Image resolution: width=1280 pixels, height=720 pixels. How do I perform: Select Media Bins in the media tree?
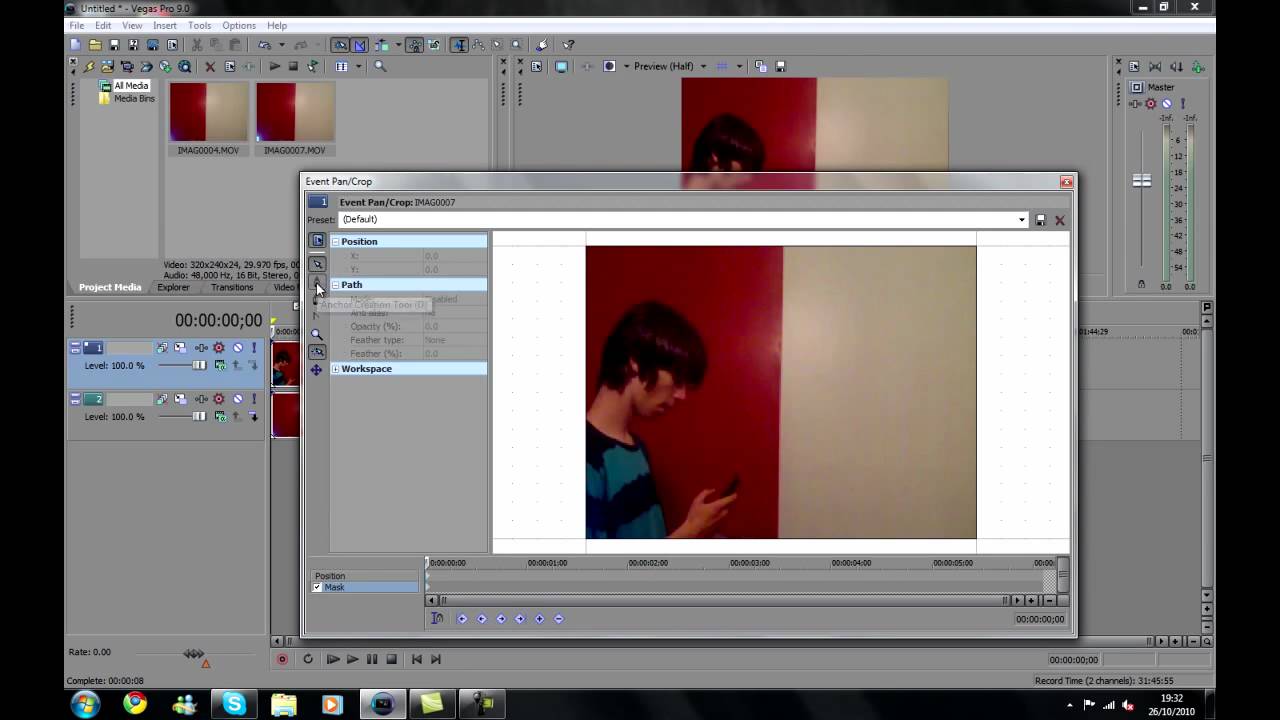(134, 98)
